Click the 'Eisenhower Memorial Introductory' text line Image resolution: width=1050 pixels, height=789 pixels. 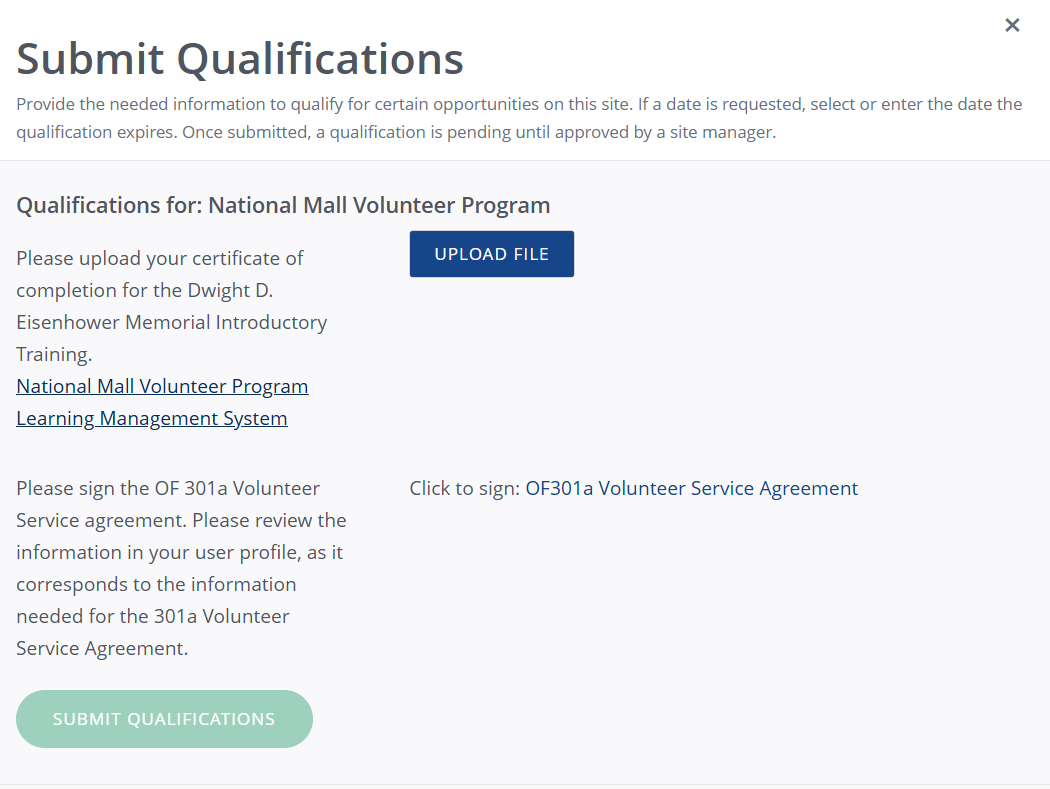pyautogui.click(x=172, y=322)
